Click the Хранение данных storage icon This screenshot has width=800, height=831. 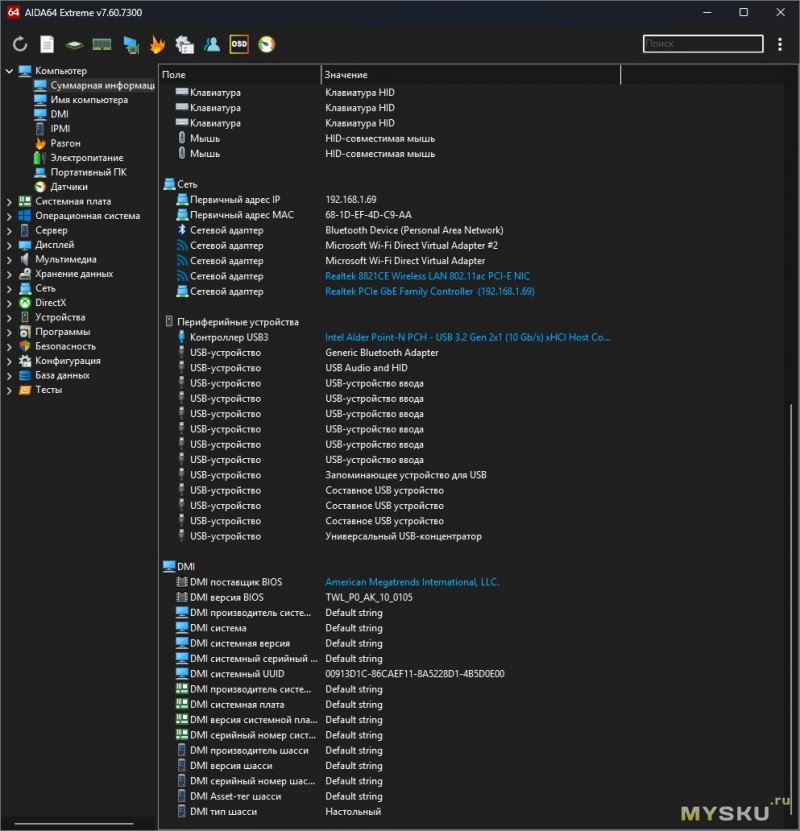pyautogui.click(x=25, y=273)
